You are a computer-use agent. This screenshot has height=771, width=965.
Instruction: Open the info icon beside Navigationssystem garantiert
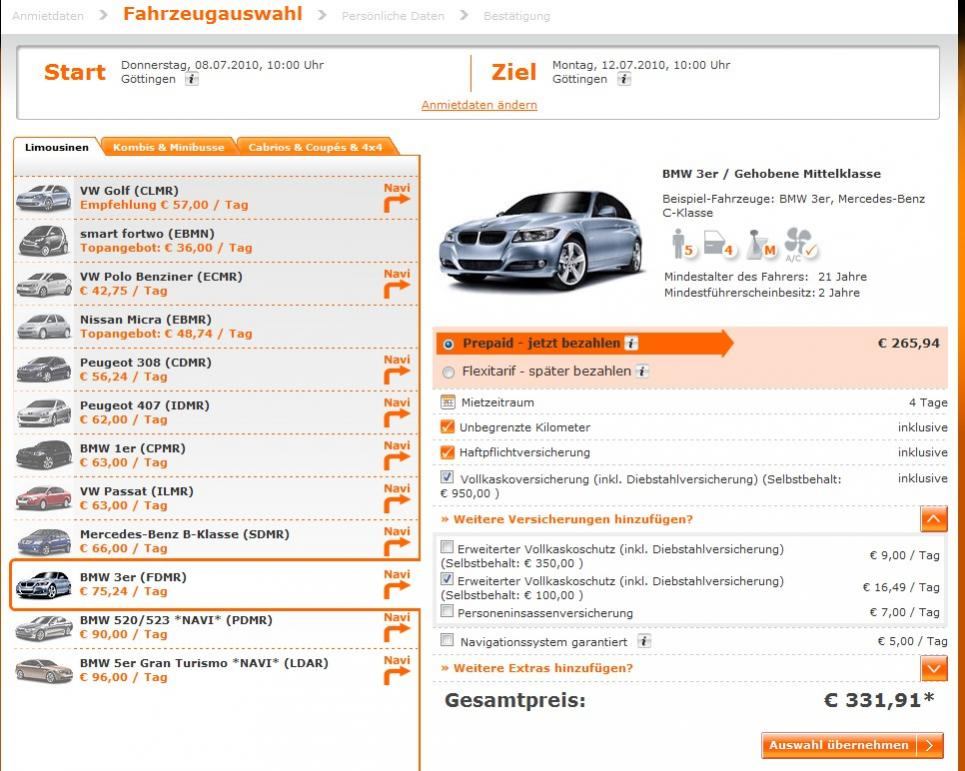(x=644, y=641)
